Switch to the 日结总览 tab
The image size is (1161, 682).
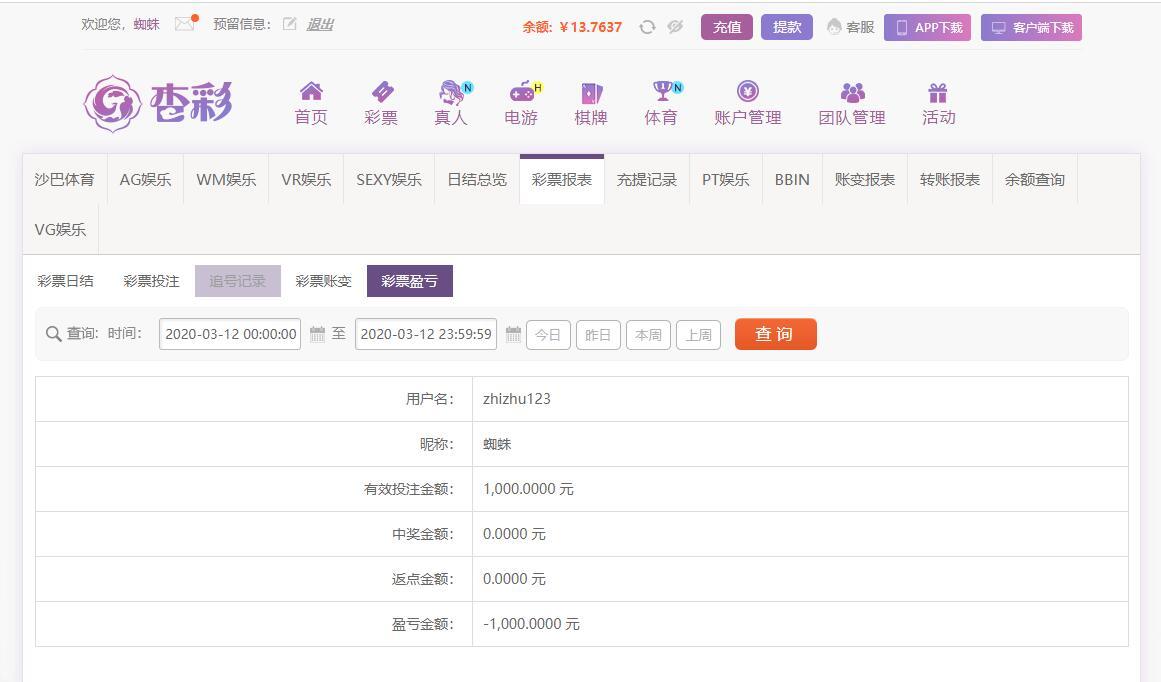(477, 179)
